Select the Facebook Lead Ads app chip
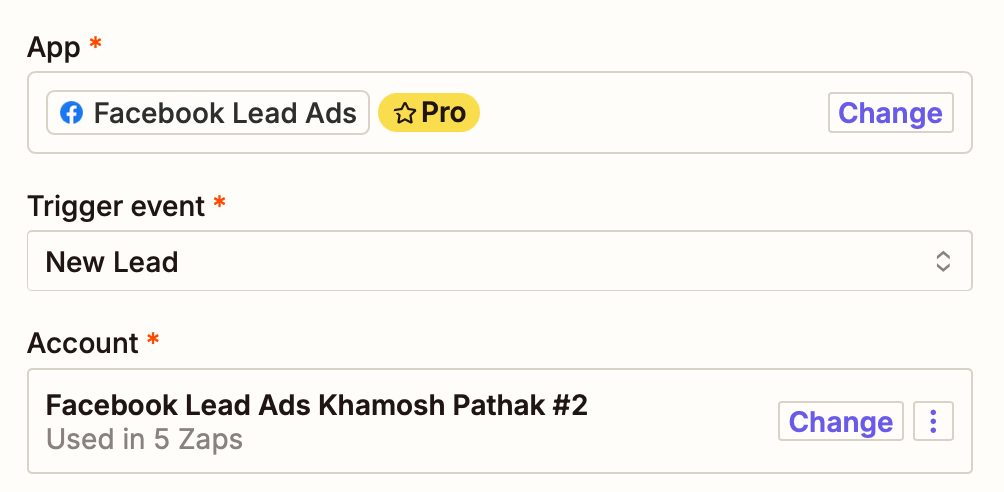Image resolution: width=1004 pixels, height=492 pixels. pyautogui.click(x=208, y=113)
